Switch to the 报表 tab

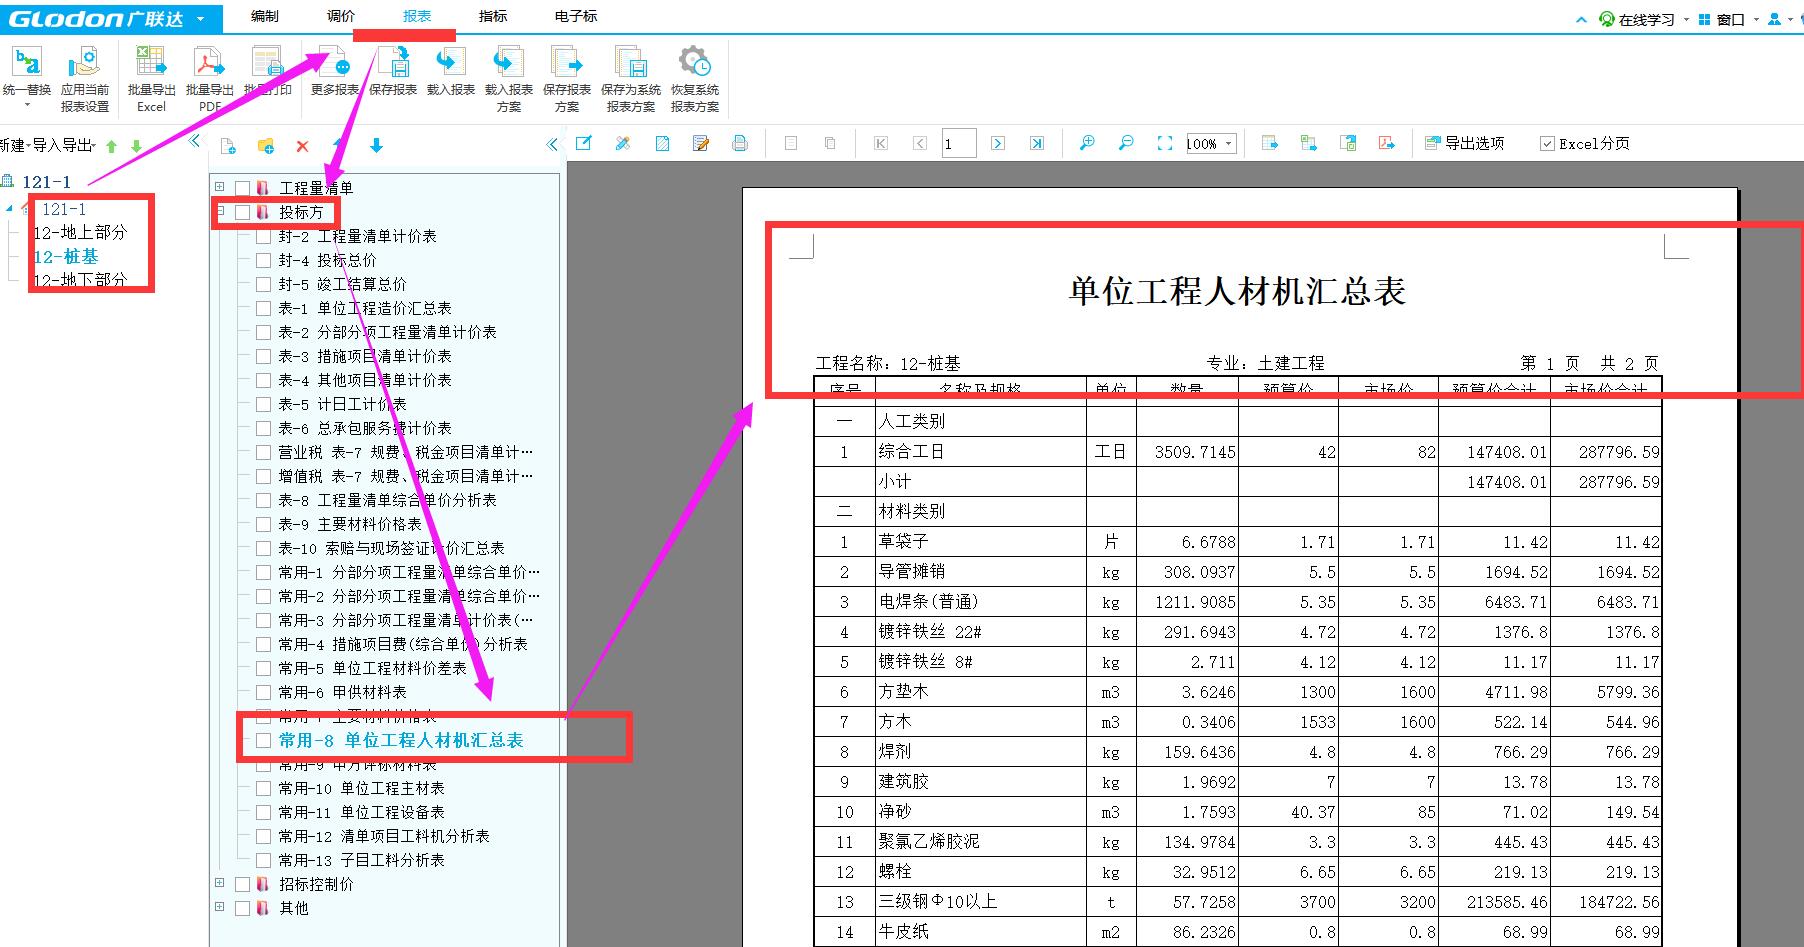[417, 16]
